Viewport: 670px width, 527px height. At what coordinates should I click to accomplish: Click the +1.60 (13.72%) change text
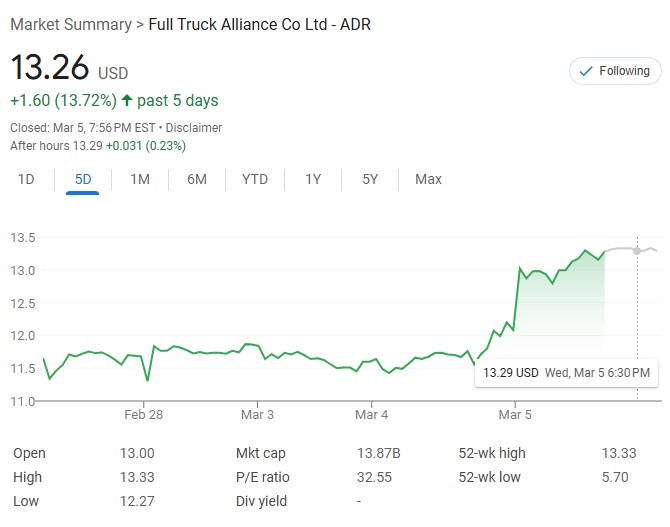[63, 100]
